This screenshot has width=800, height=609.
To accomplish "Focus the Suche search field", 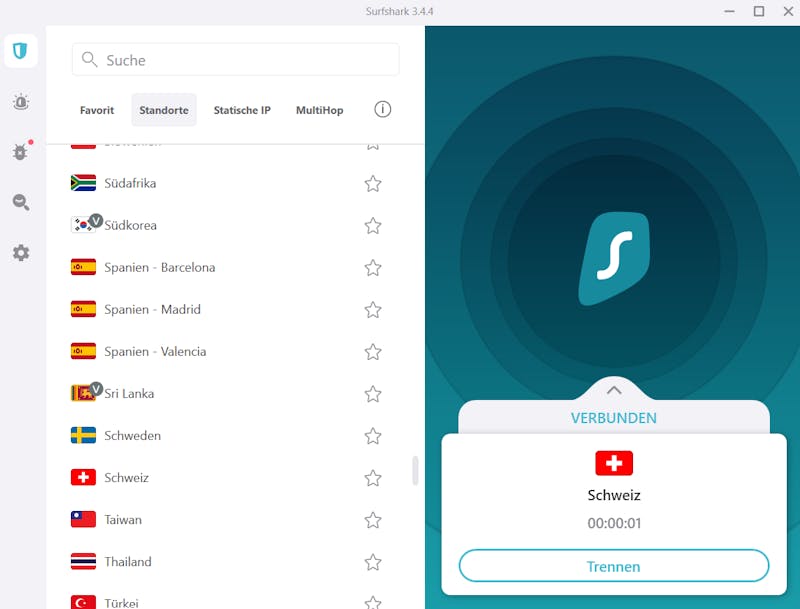I will pos(235,60).
